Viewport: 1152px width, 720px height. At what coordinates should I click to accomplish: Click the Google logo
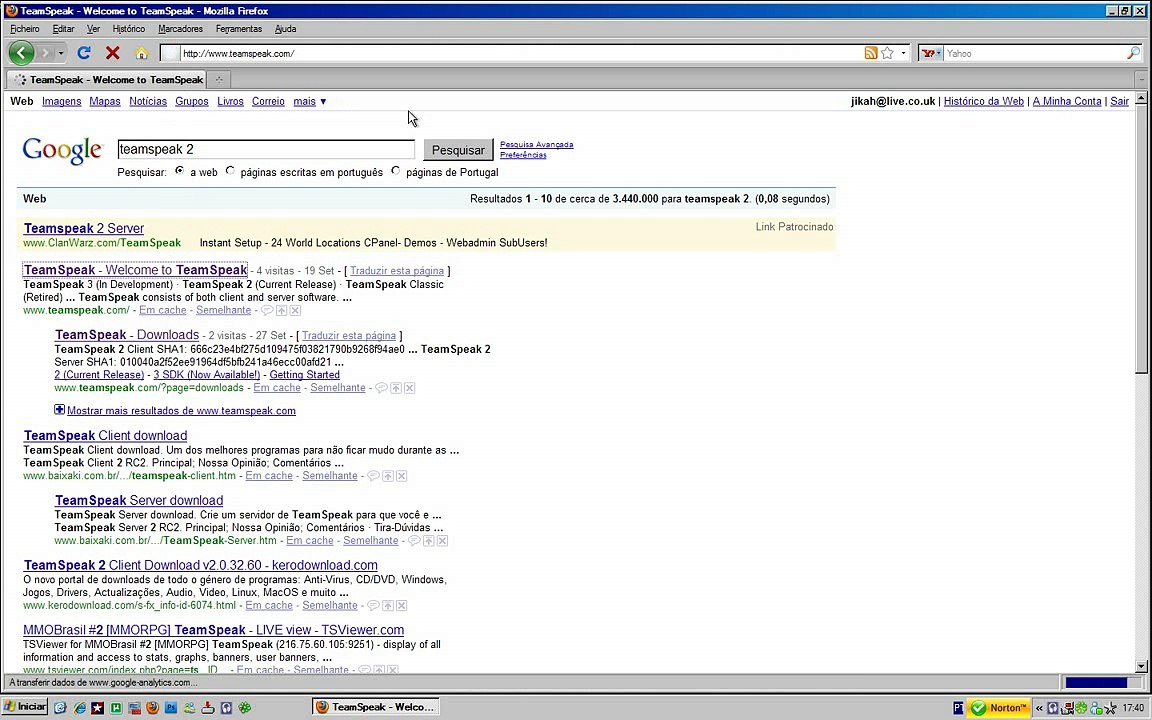pyautogui.click(x=62, y=151)
